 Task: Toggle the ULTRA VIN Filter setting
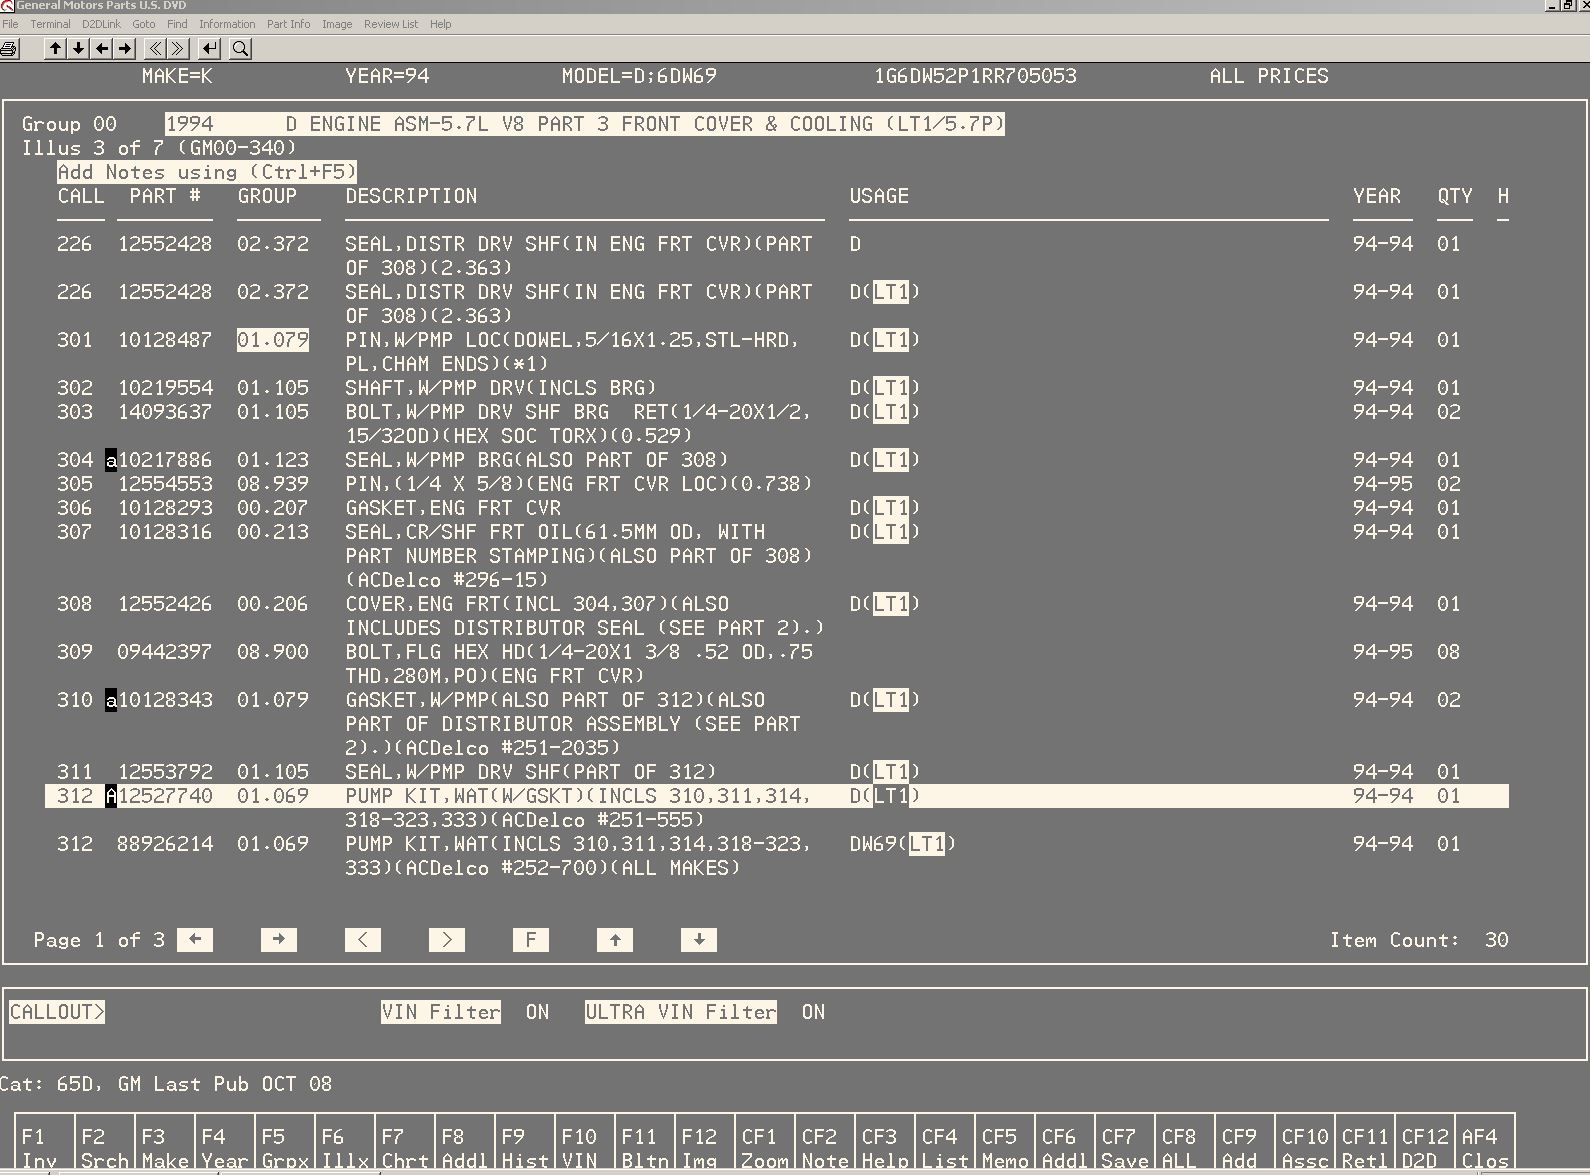click(x=680, y=1012)
